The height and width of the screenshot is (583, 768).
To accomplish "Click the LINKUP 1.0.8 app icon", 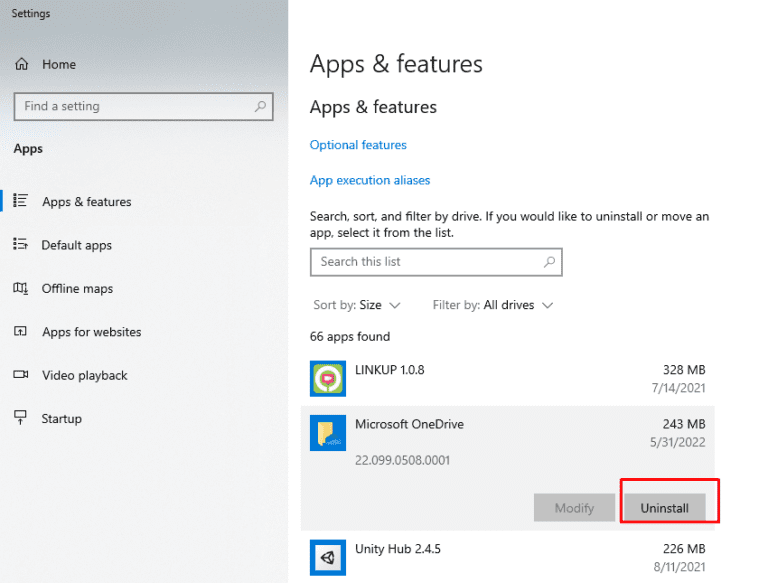I will point(328,379).
